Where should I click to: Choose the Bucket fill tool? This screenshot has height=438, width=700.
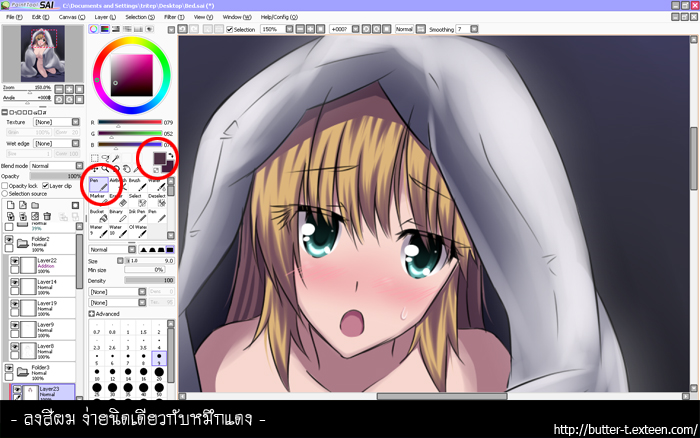[x=99, y=216]
